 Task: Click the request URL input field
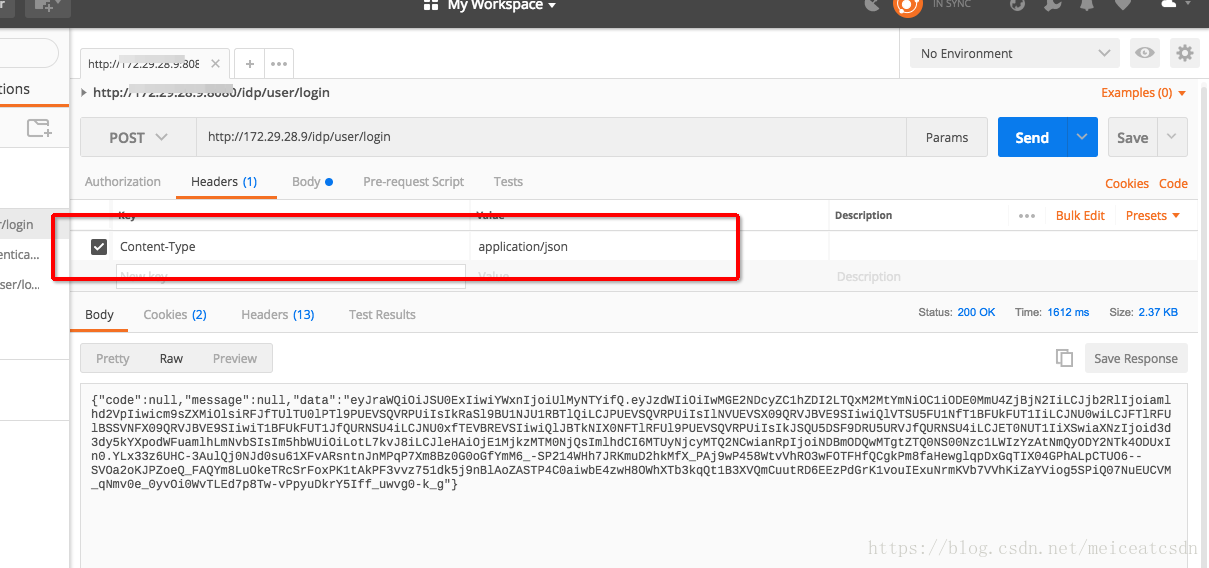point(551,137)
